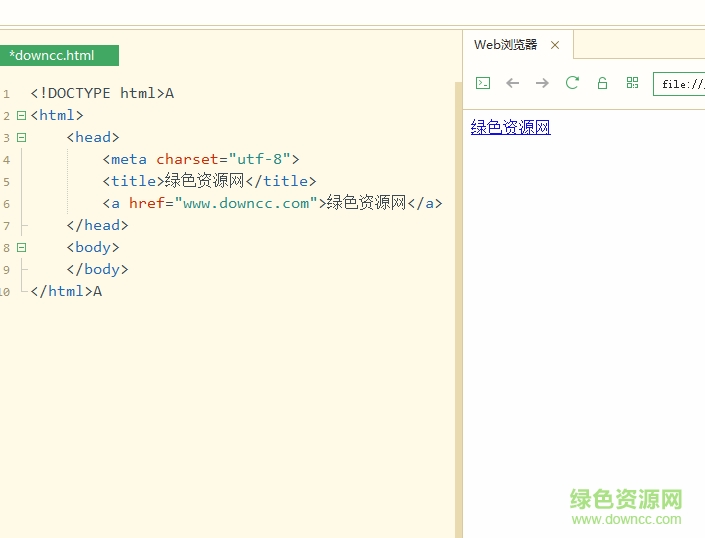Screen dimensions: 705x538
Task: Close the Web浏览器 tab
Action: pos(555,45)
